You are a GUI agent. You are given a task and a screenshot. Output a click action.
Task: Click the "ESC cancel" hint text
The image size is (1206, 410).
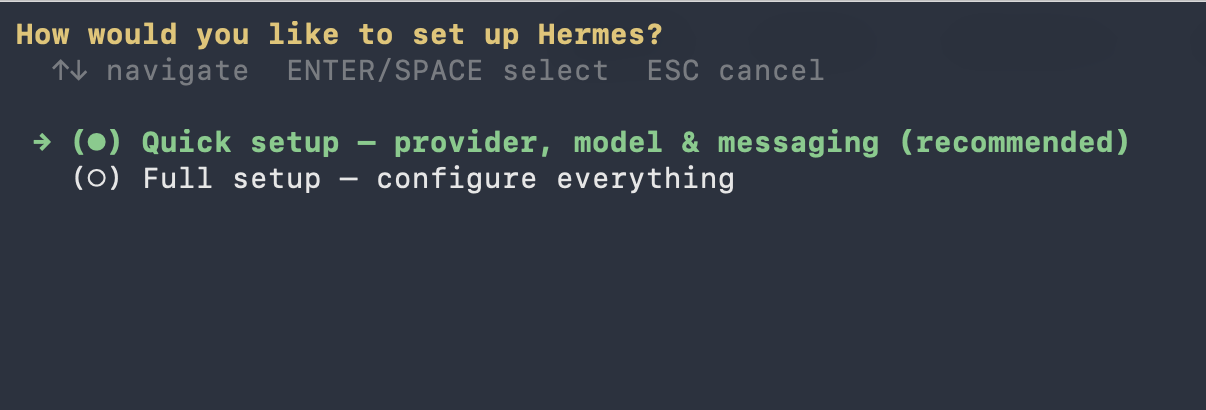point(736,71)
